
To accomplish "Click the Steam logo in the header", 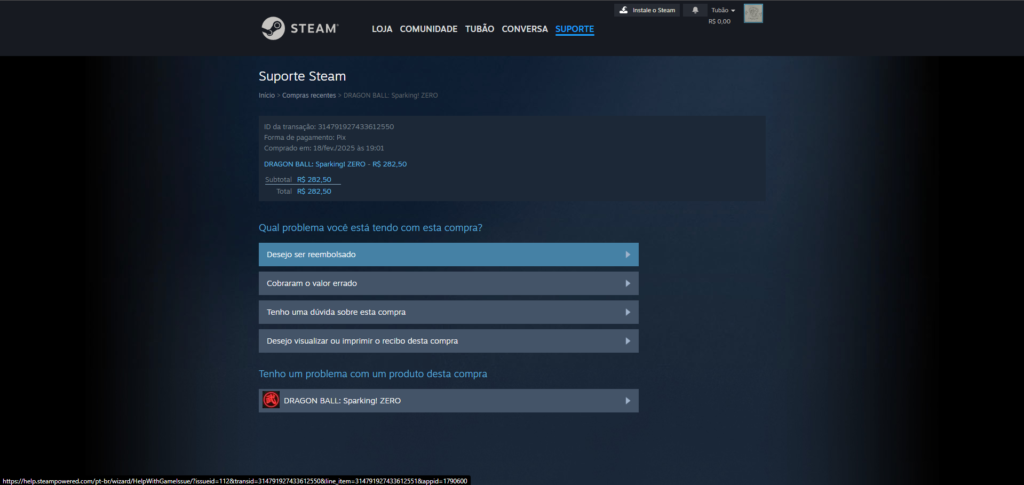I will click(300, 29).
